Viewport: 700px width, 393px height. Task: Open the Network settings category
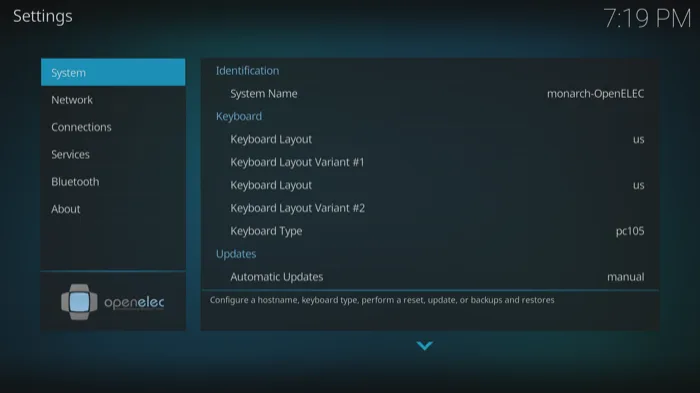113,100
